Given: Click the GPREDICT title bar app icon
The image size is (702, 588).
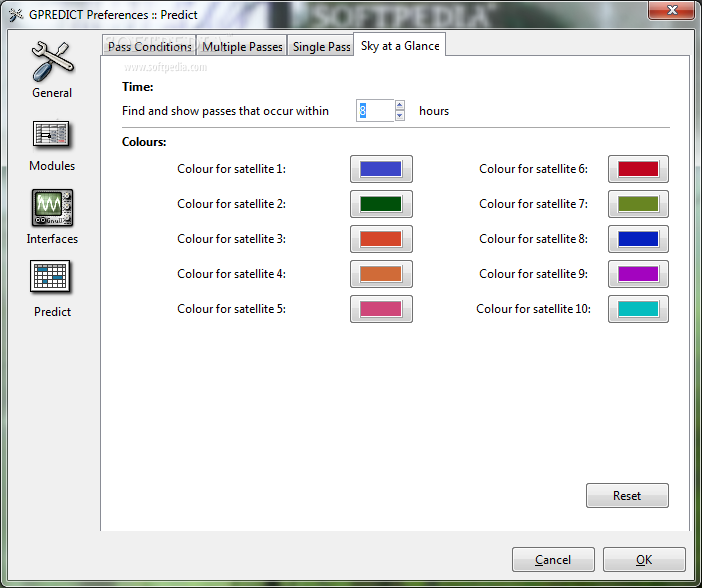Looking at the screenshot, I should [16, 15].
